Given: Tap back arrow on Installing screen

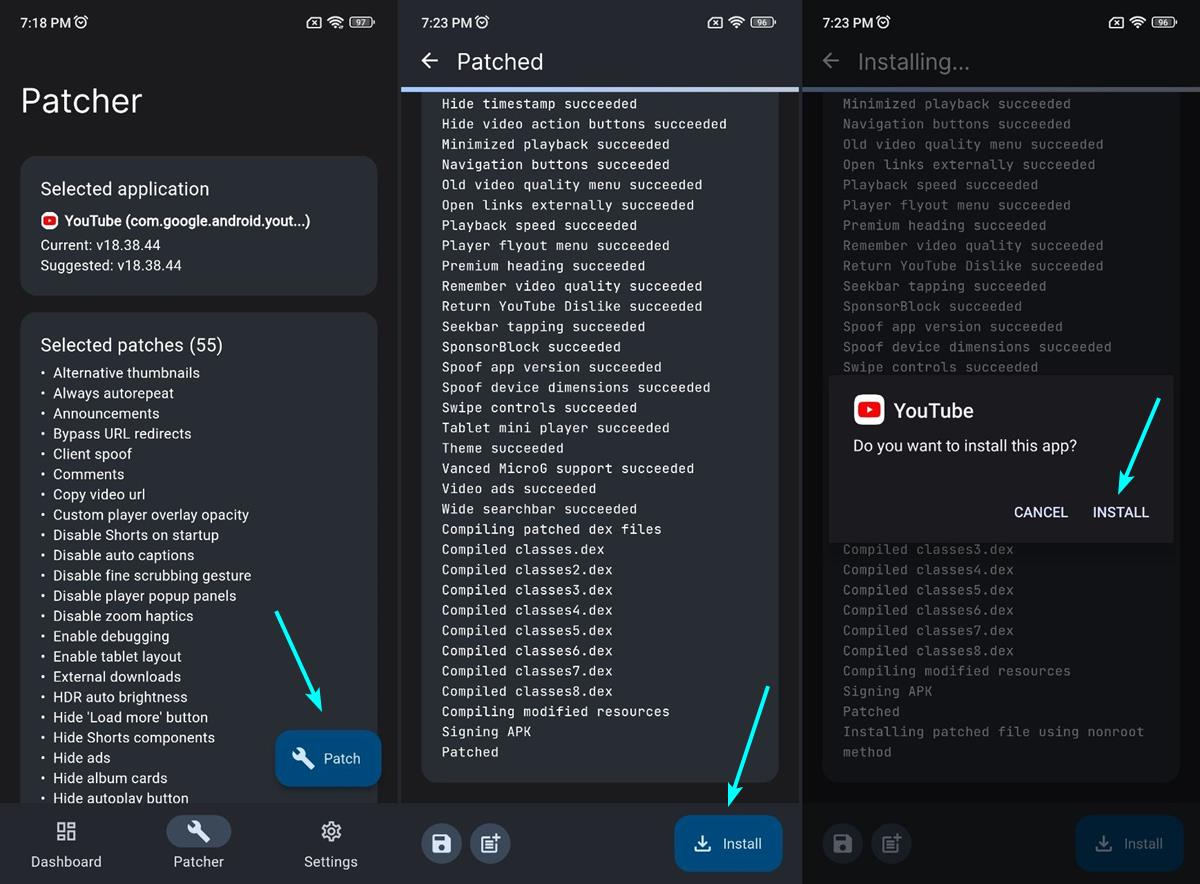Looking at the screenshot, I should 830,61.
